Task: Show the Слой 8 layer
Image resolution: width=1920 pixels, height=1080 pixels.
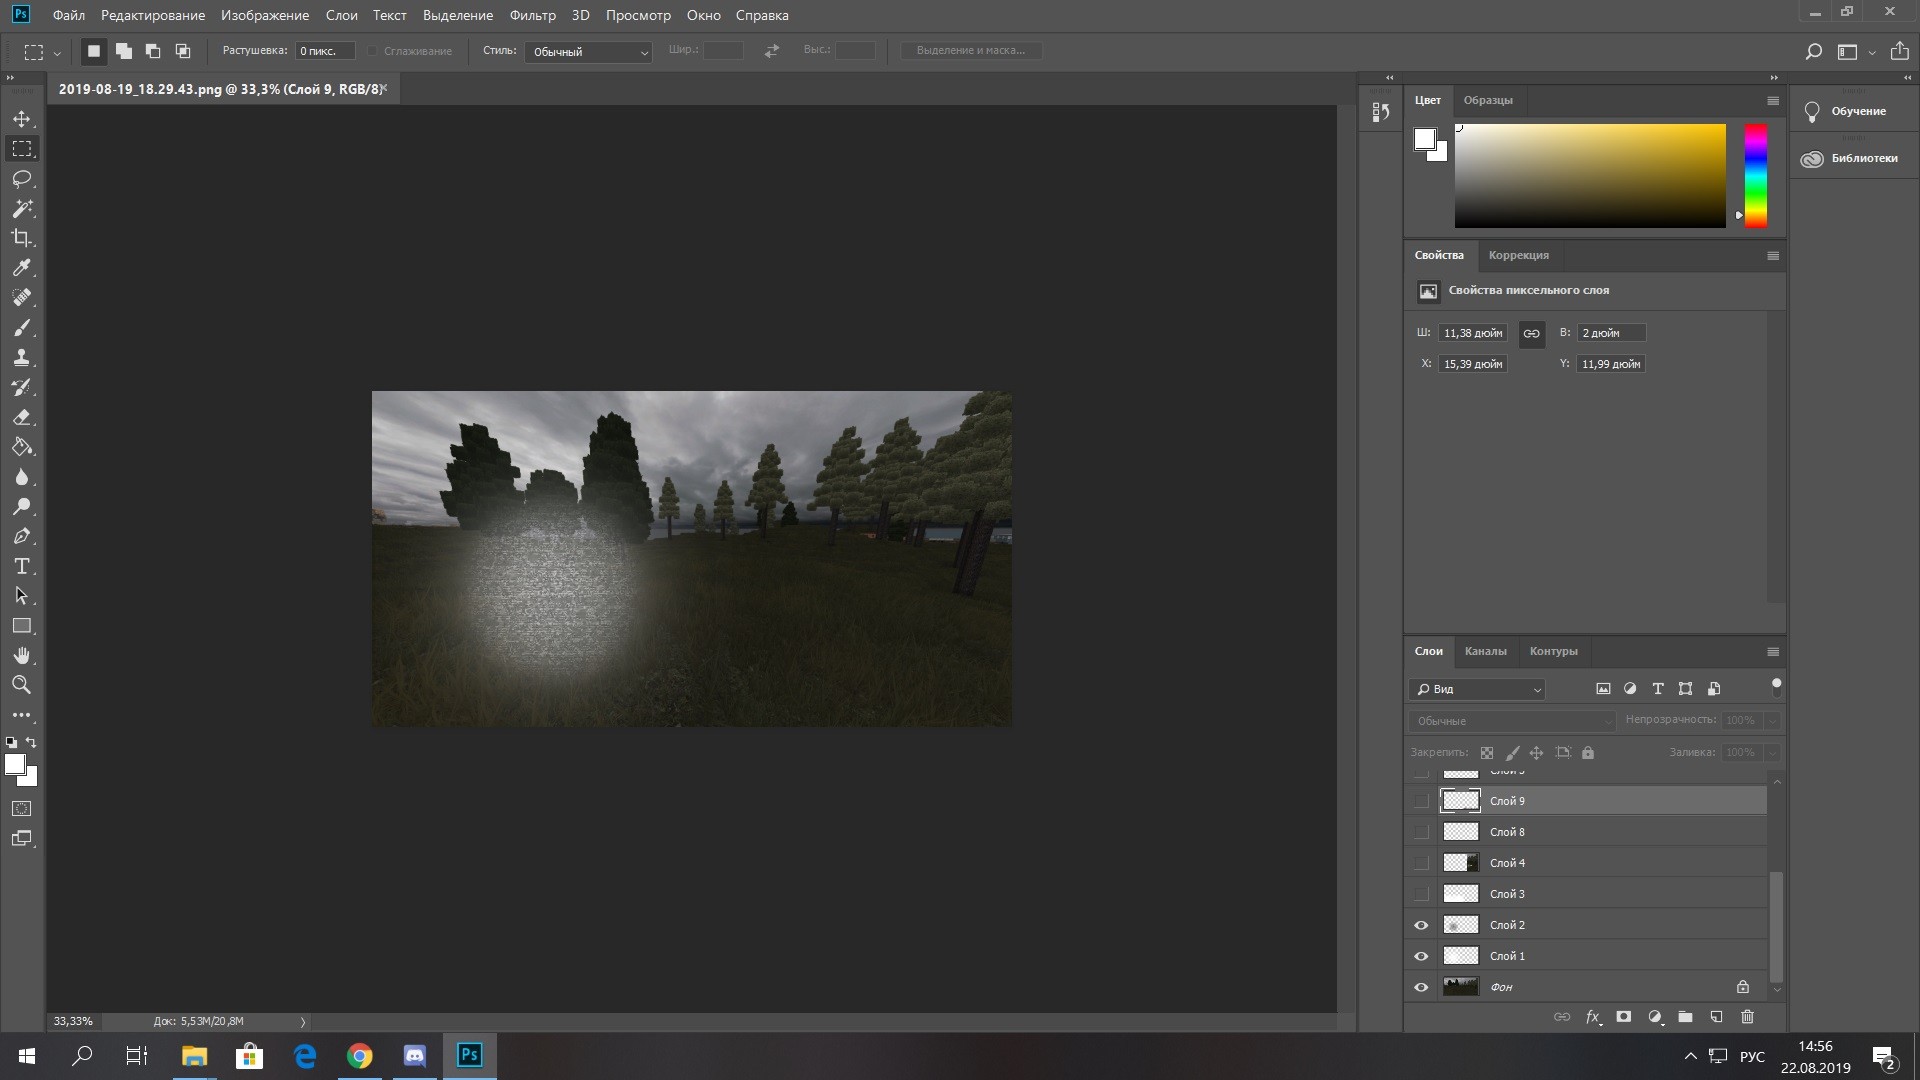Action: click(x=1421, y=832)
